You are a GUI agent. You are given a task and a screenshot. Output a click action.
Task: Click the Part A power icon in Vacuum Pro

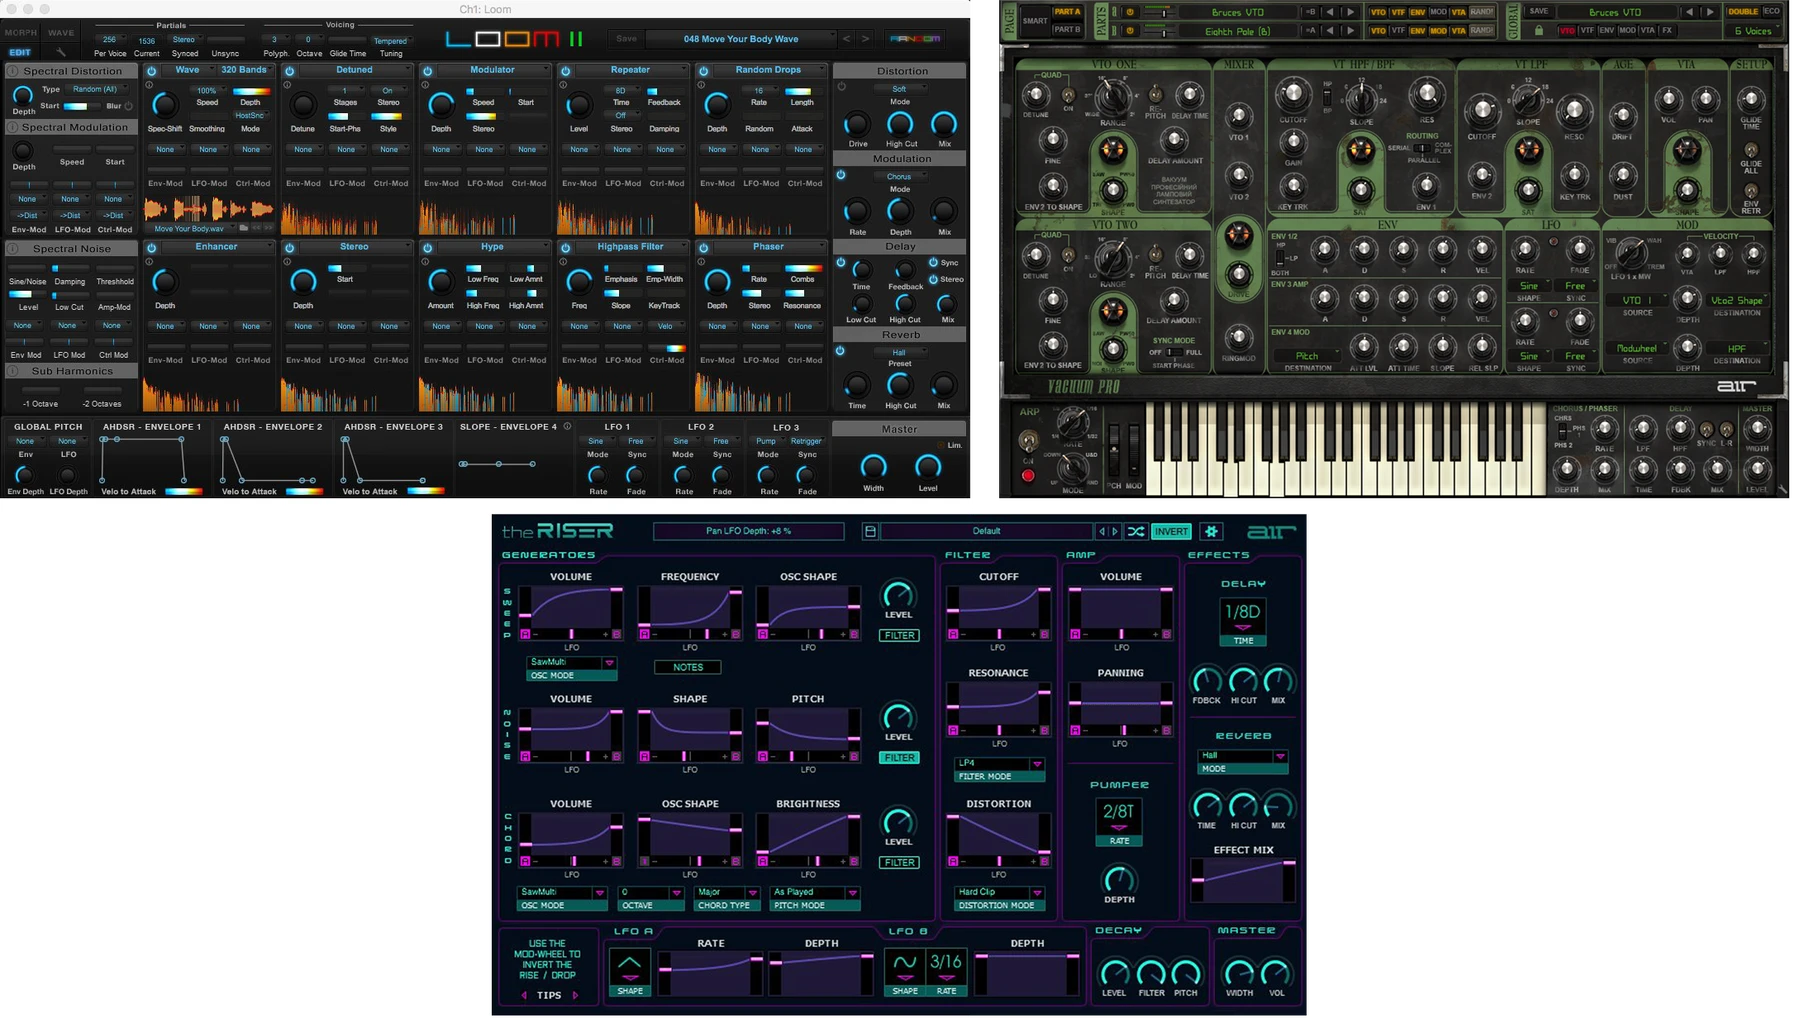pos(1130,12)
